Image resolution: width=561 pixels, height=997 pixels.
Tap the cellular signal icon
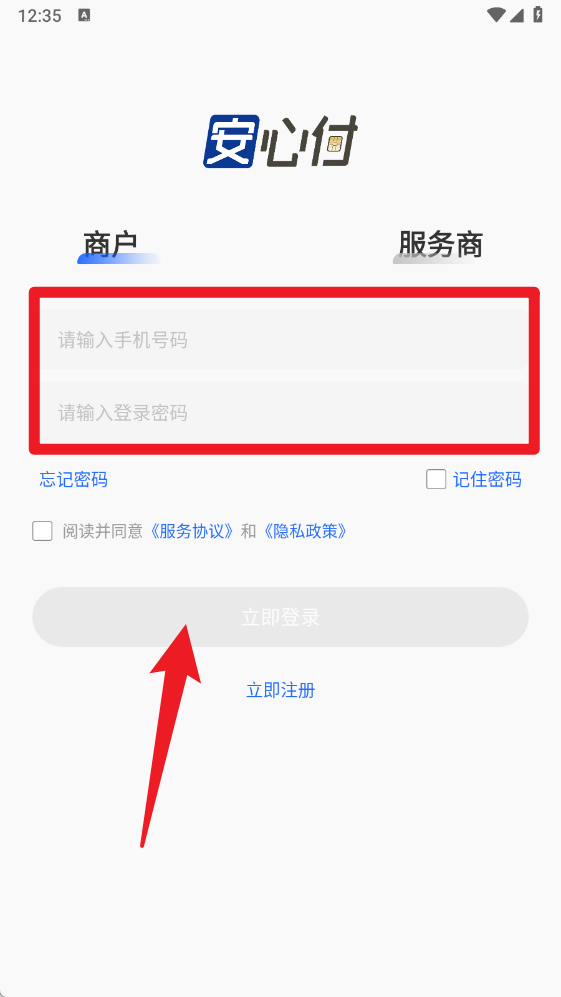coord(516,15)
